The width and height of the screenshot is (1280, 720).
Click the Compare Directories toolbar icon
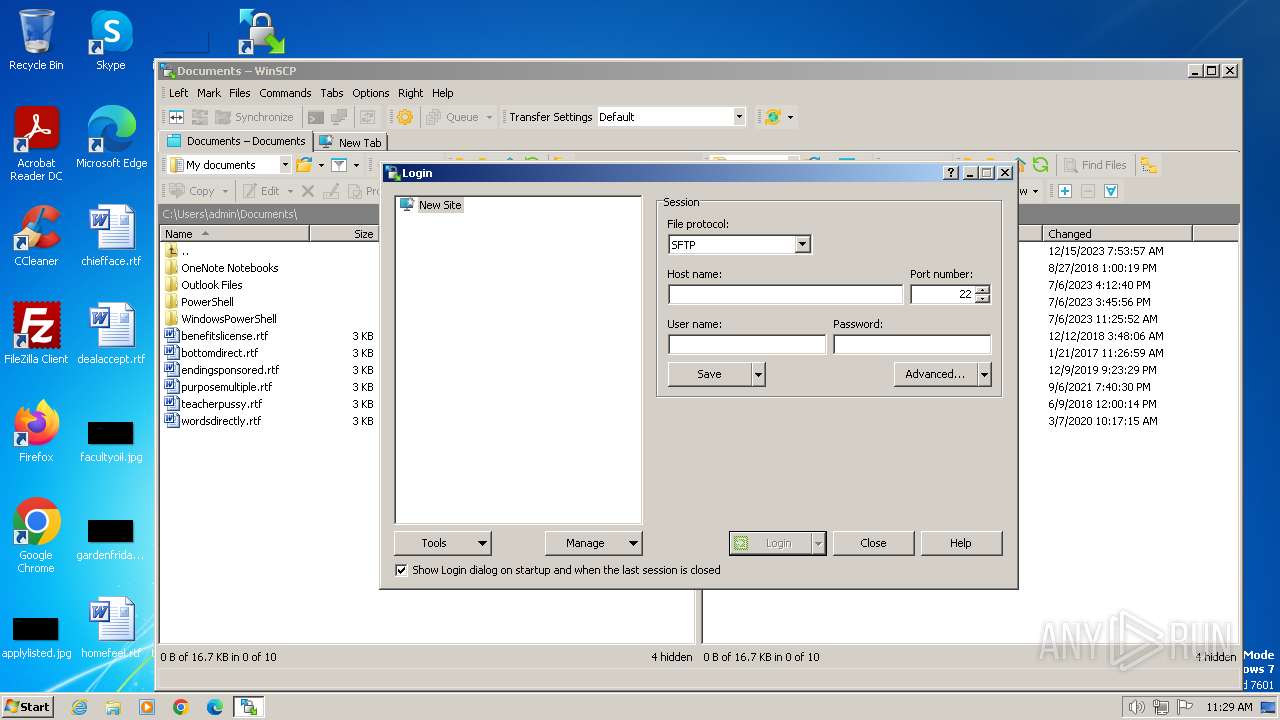coord(176,117)
